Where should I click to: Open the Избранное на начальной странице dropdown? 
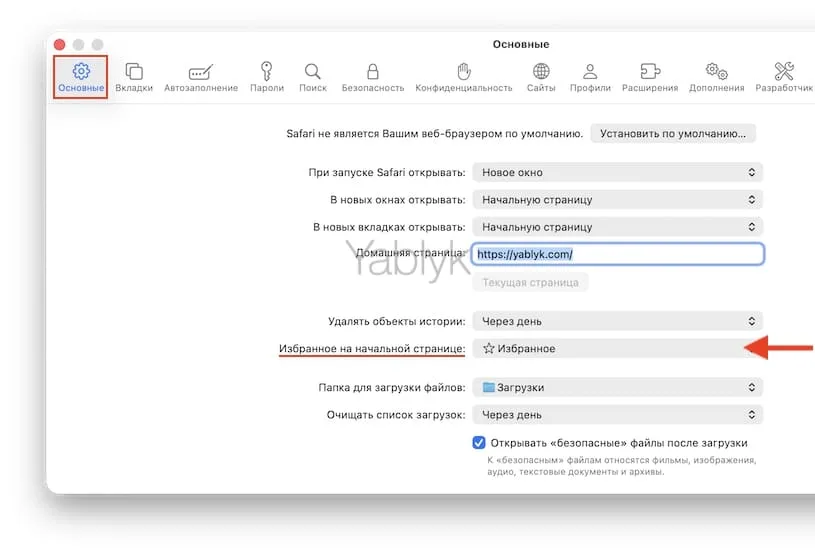617,349
